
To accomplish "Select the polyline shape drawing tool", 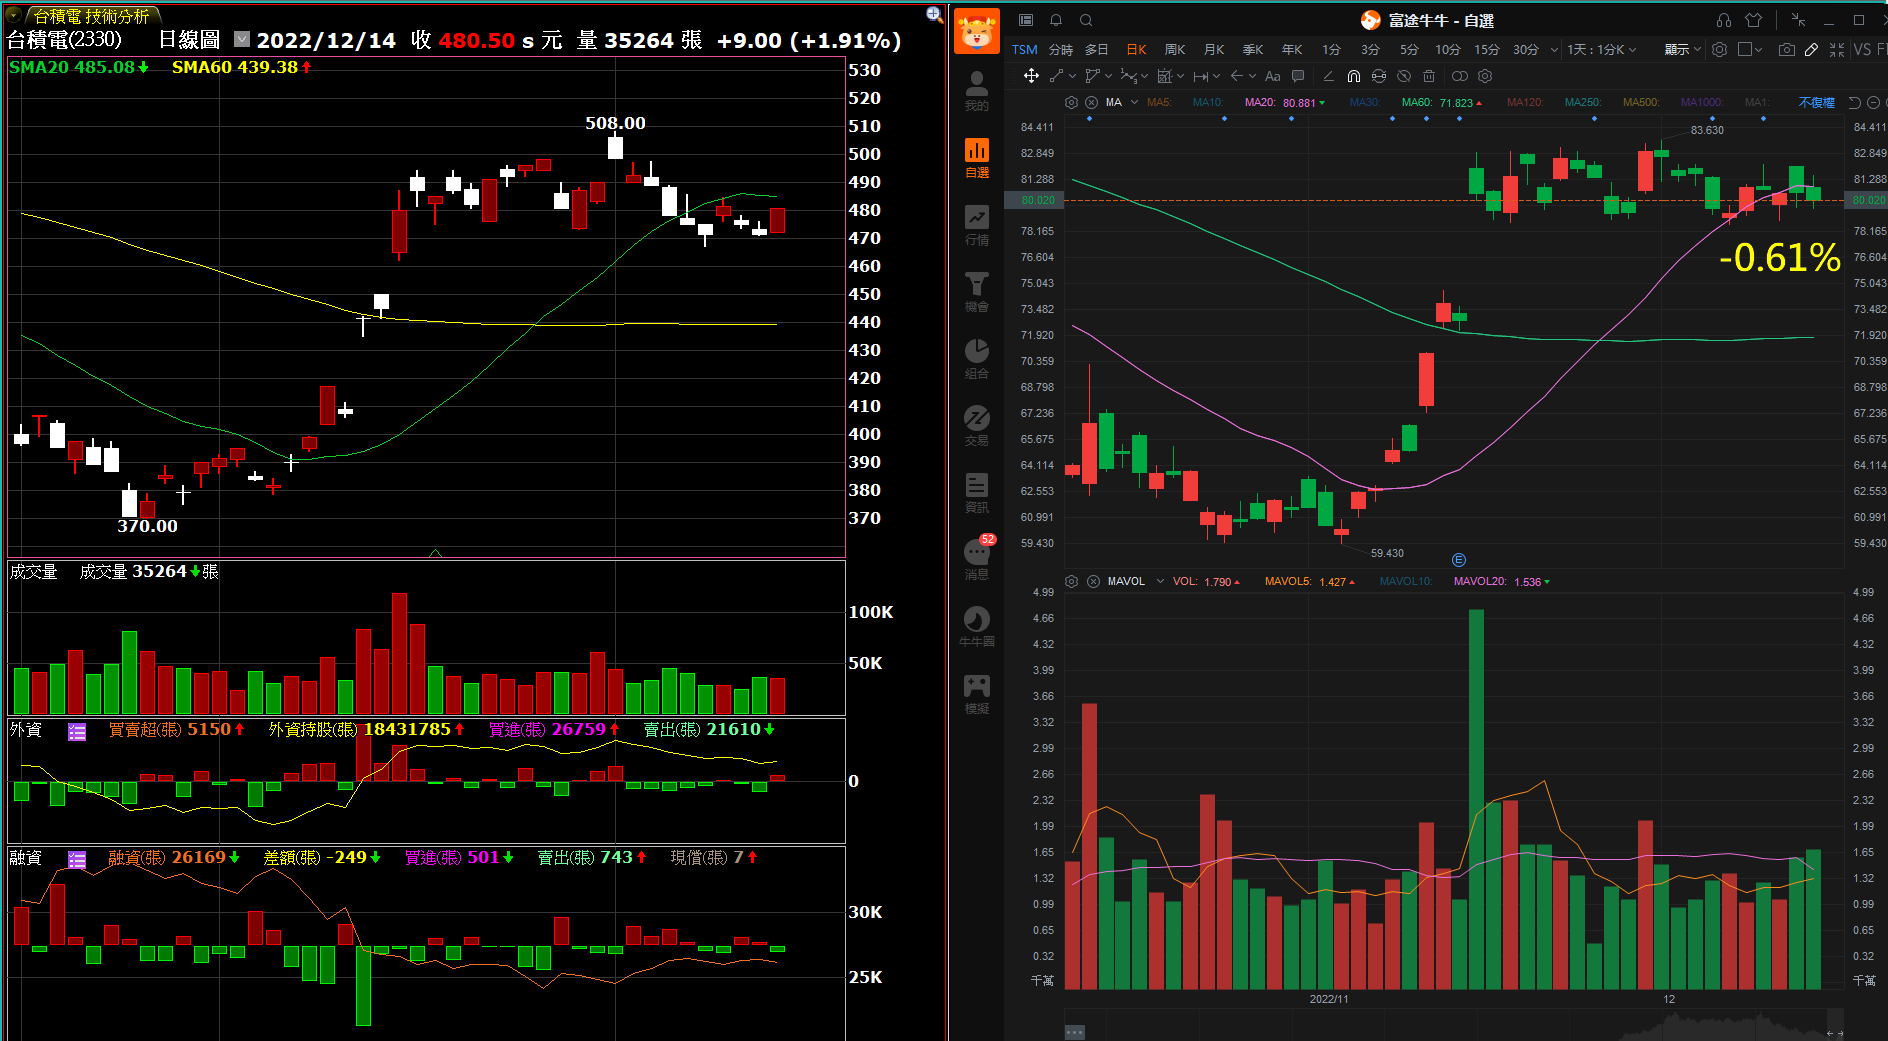I will [1092, 76].
